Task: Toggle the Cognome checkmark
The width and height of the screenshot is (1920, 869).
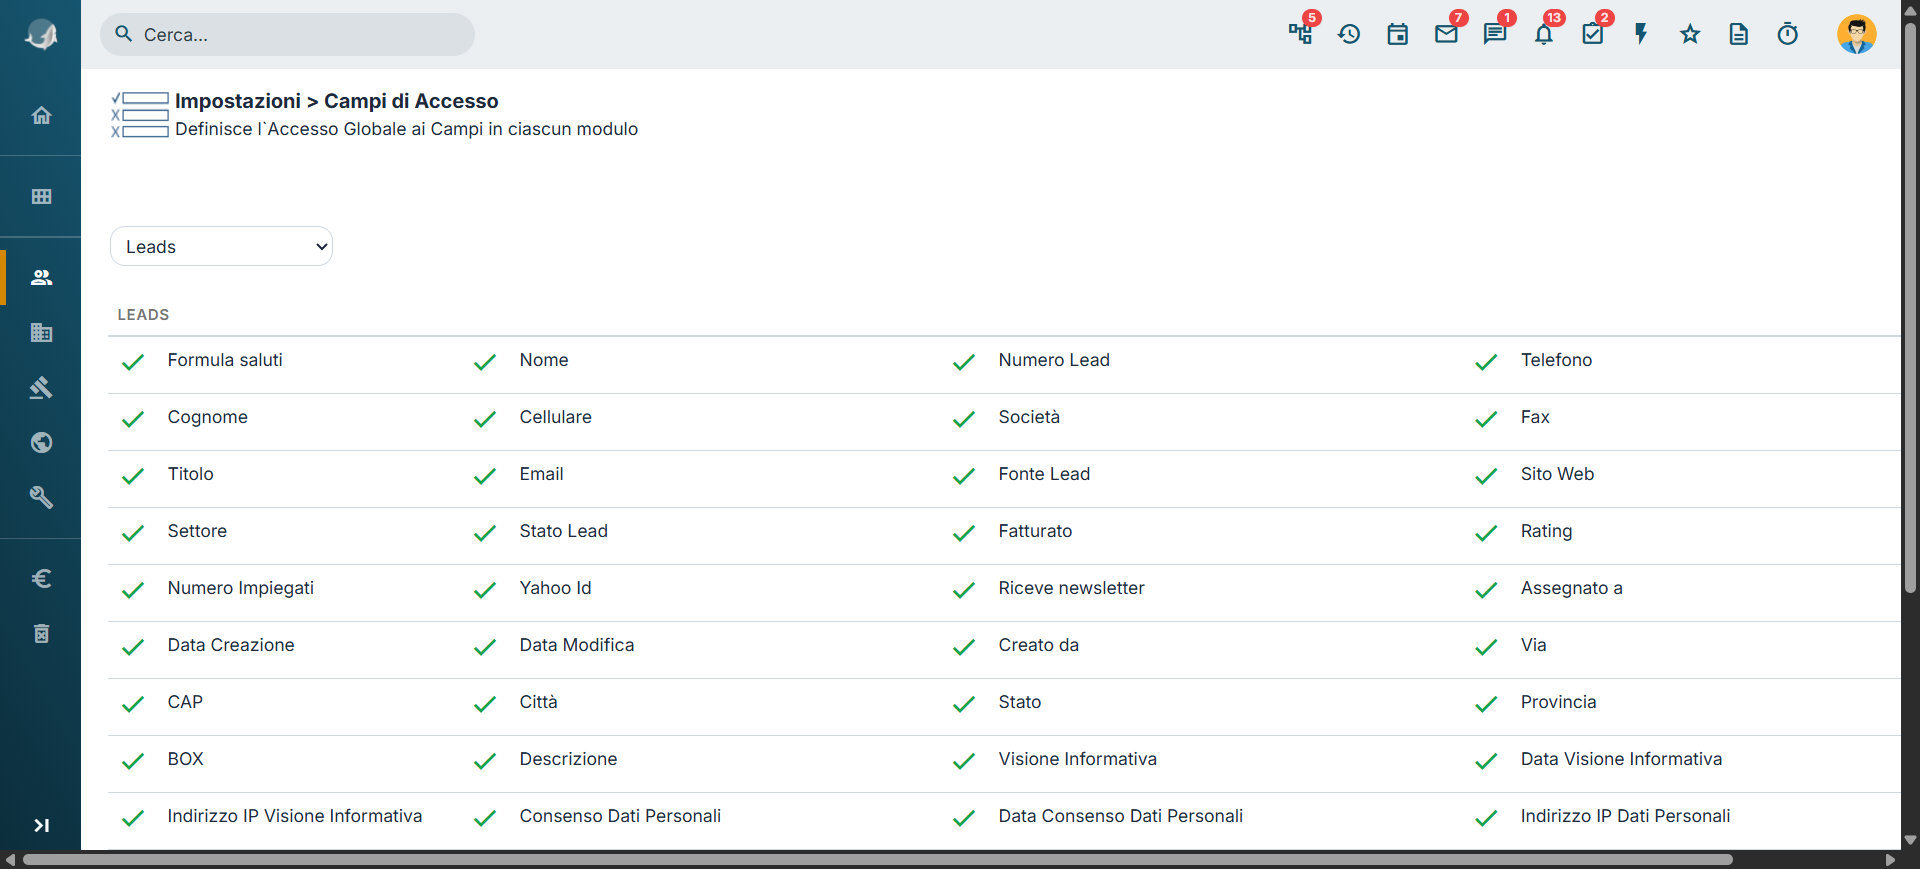Action: (x=133, y=419)
